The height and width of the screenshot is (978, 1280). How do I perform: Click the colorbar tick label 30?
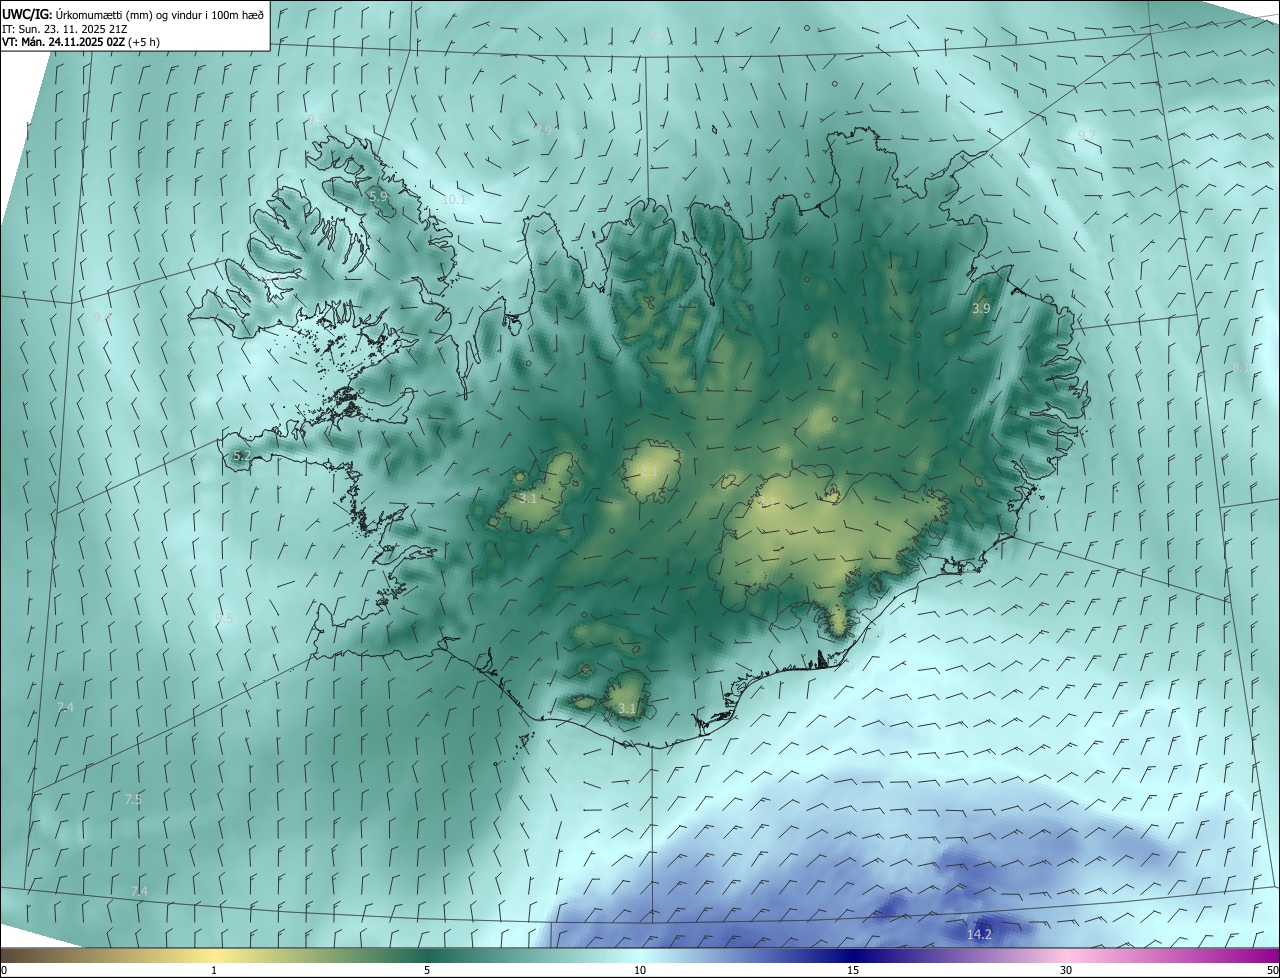(x=1066, y=970)
